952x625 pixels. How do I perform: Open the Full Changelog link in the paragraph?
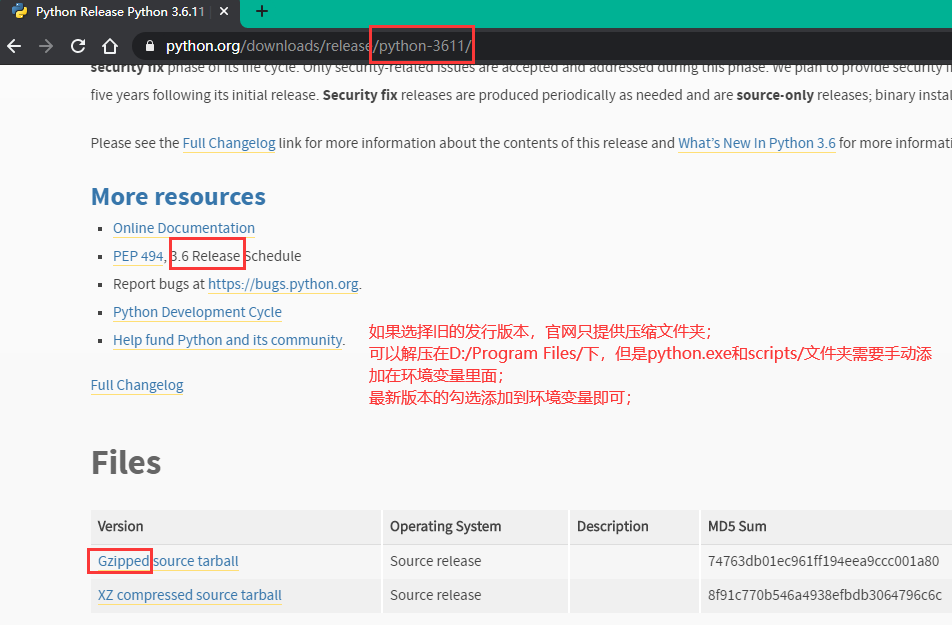pyautogui.click(x=229, y=143)
